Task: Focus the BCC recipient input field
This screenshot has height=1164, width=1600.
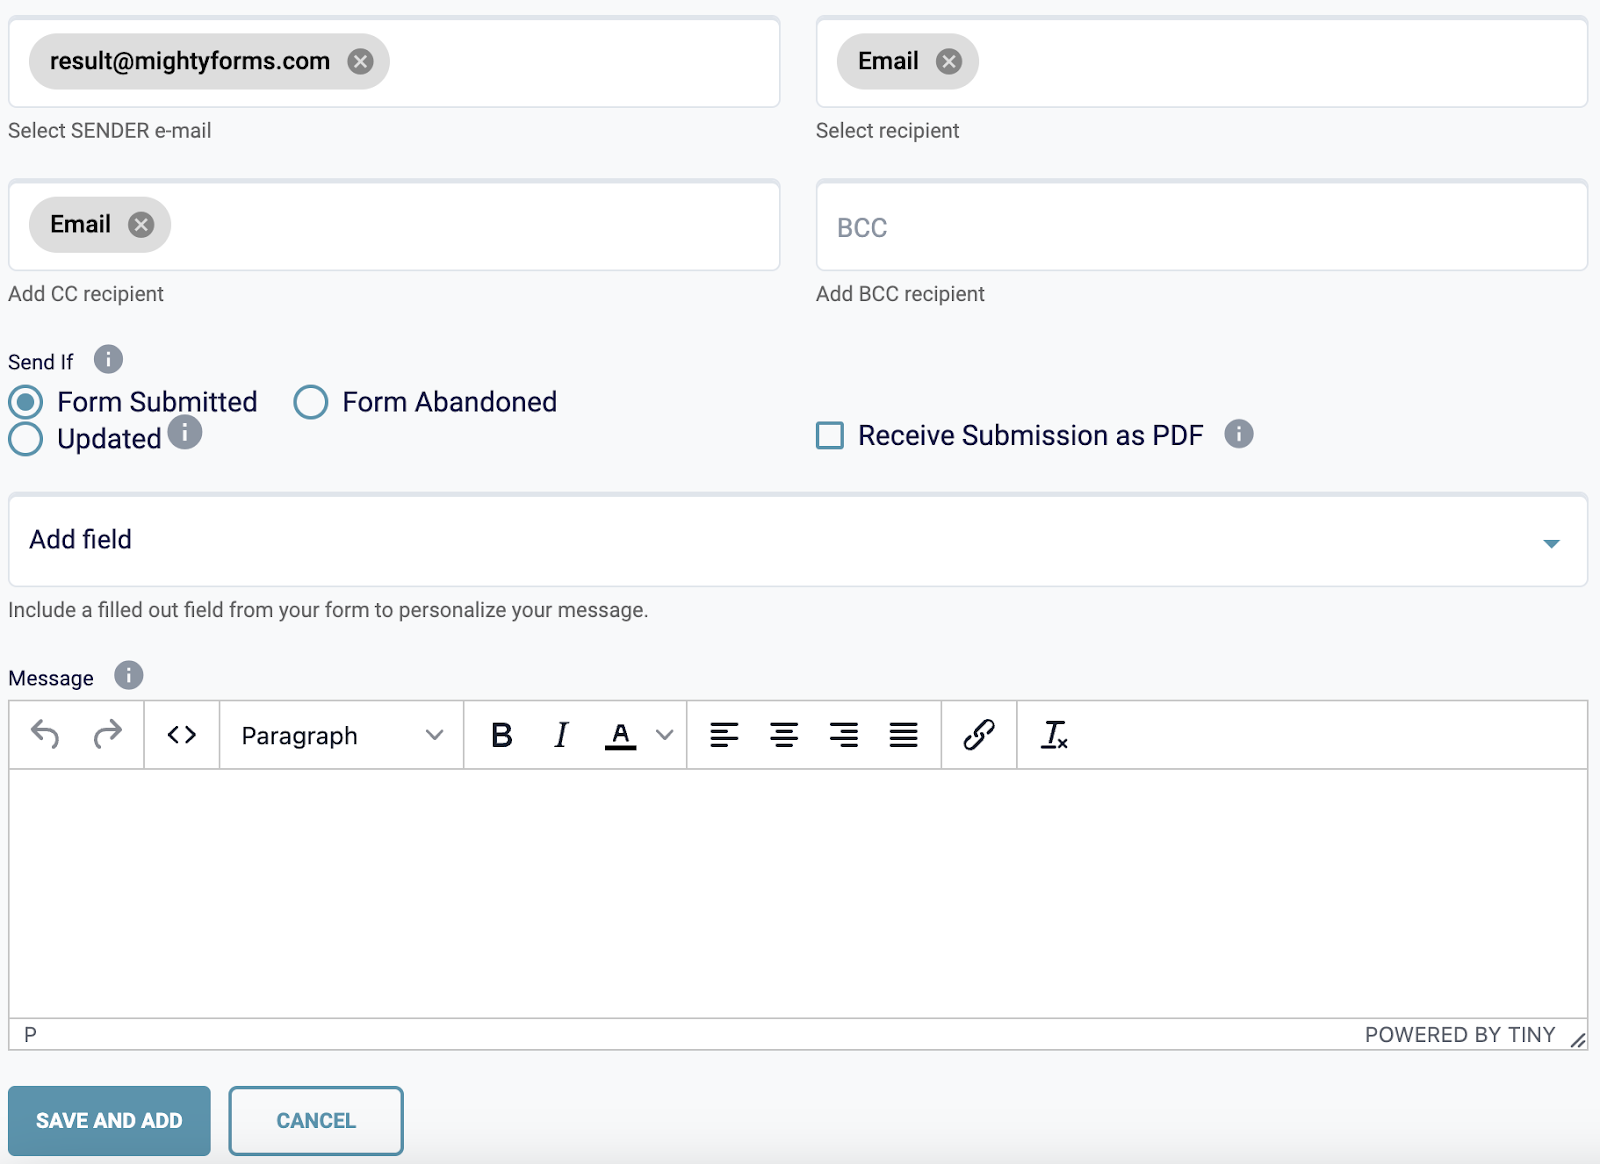Action: pos(1202,226)
